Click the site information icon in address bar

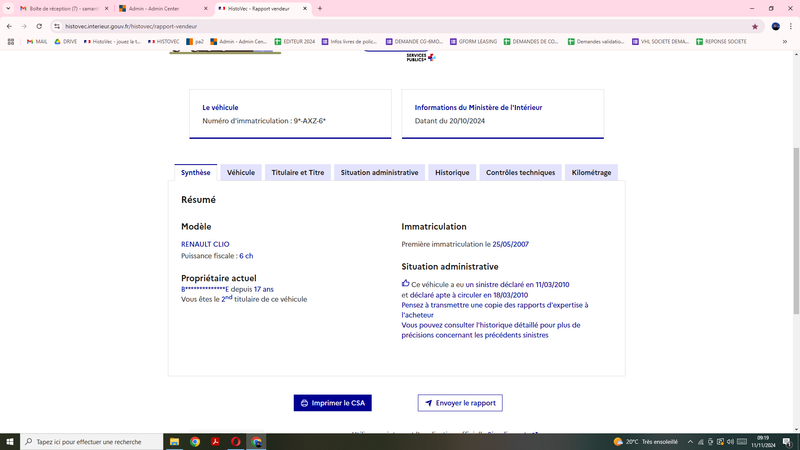click(57, 27)
